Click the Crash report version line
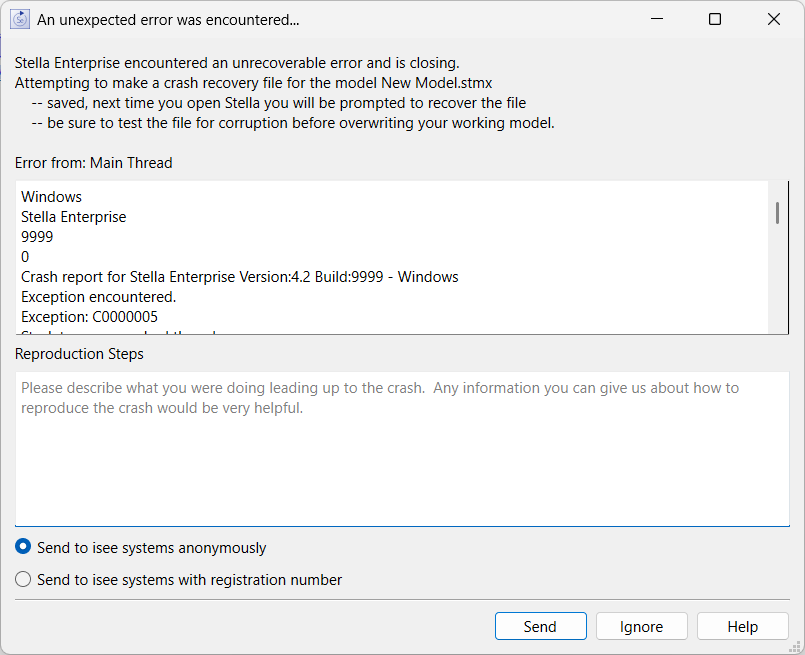Viewport: 805px width, 655px height. [x=239, y=277]
